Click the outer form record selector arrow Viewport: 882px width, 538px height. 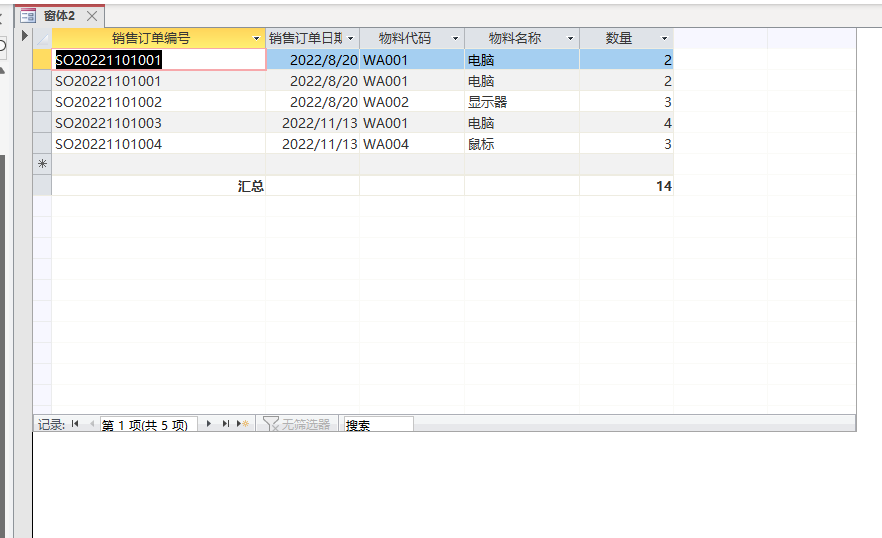pyautogui.click(x=24, y=35)
